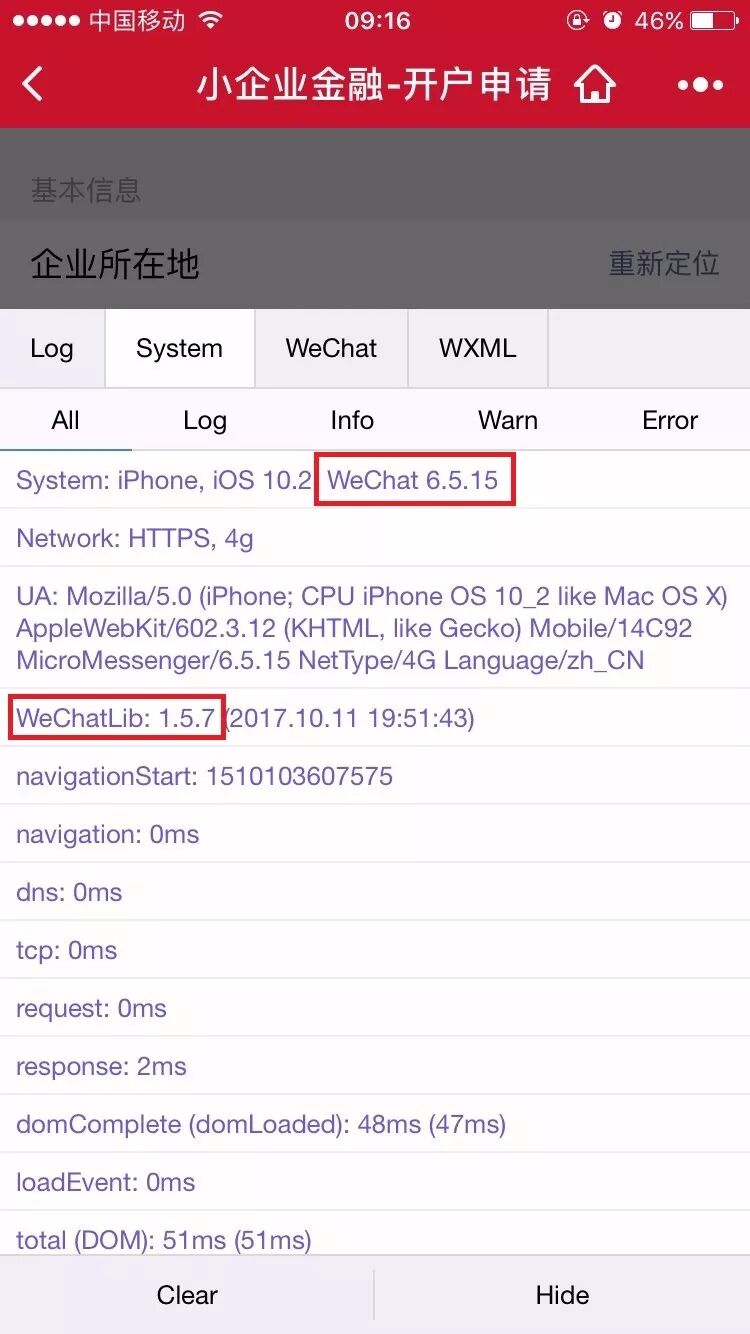
Task: Tap the back arrow in header
Action: tap(33, 84)
